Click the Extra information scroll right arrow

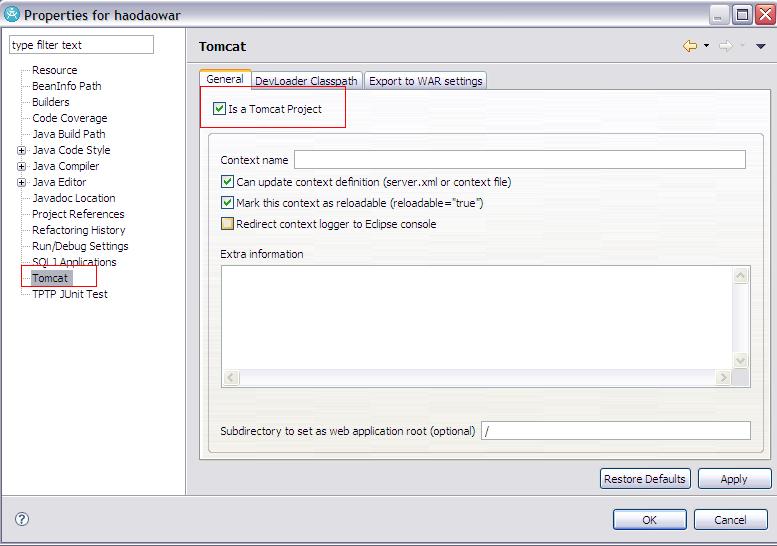(723, 378)
